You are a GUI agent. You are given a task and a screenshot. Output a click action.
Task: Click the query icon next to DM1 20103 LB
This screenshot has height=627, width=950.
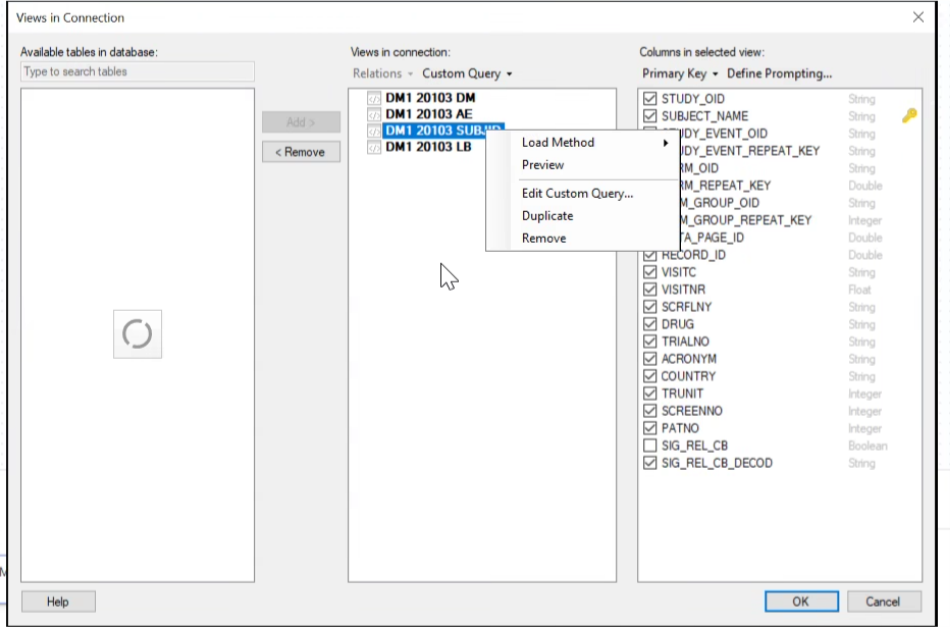tap(374, 147)
